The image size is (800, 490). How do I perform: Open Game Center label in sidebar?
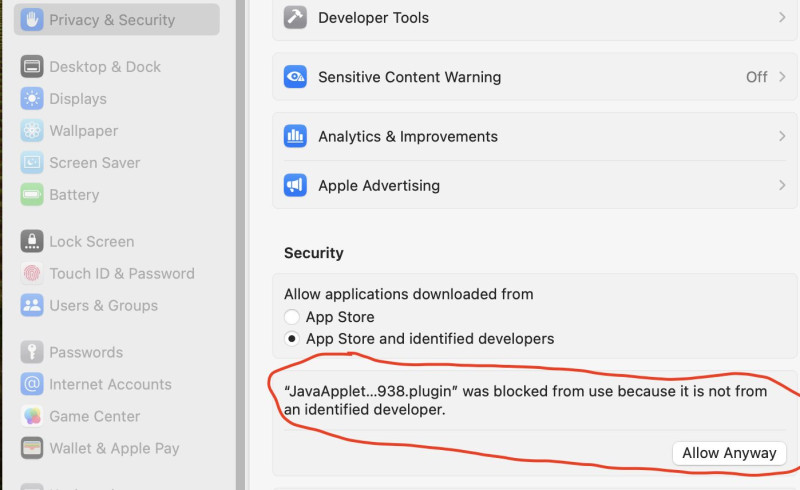(x=94, y=416)
